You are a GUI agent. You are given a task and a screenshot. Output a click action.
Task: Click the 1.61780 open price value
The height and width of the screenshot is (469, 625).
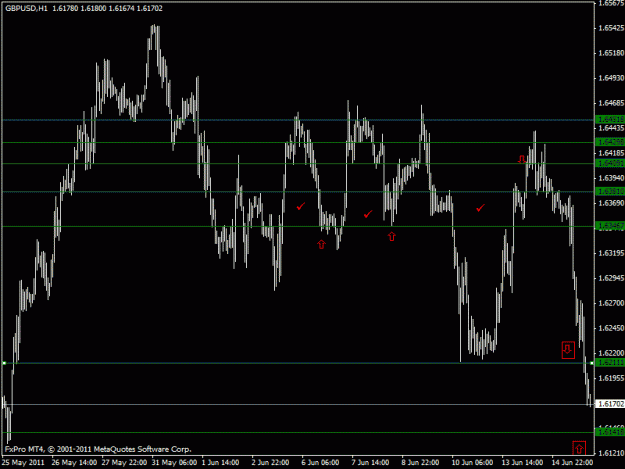pyautogui.click(x=65, y=8)
